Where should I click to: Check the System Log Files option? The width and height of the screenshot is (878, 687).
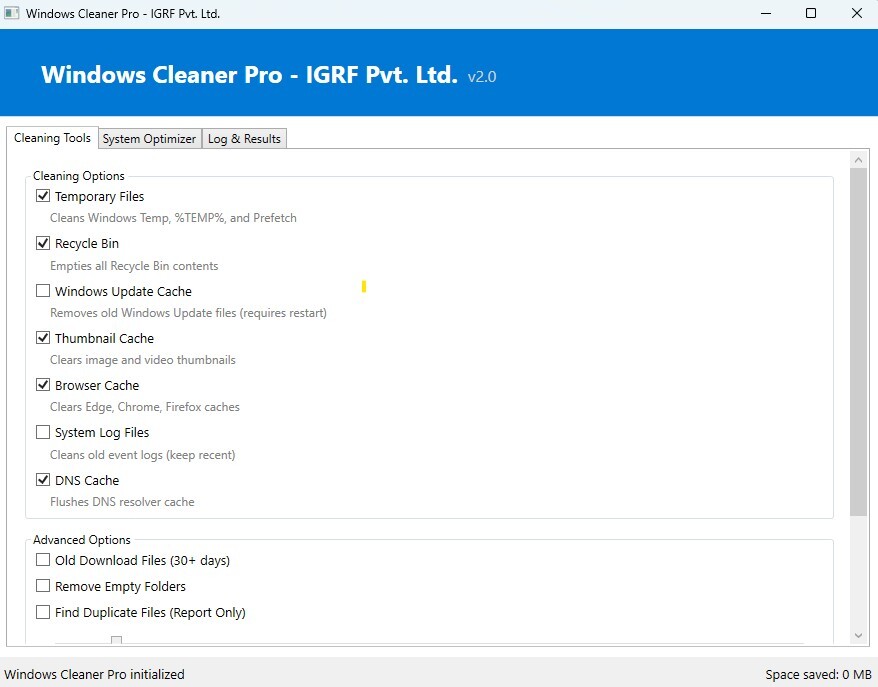(x=43, y=432)
